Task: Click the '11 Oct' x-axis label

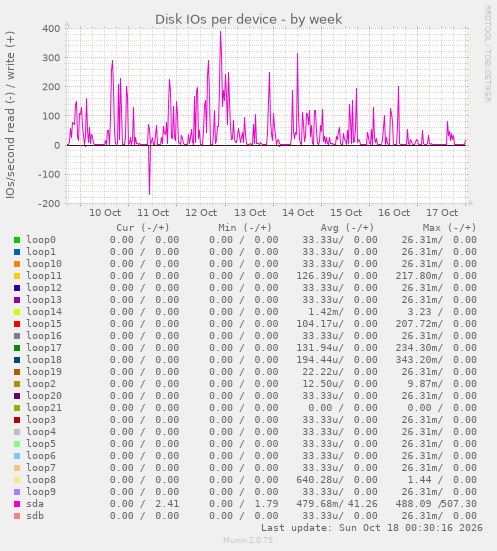Action: (x=153, y=213)
